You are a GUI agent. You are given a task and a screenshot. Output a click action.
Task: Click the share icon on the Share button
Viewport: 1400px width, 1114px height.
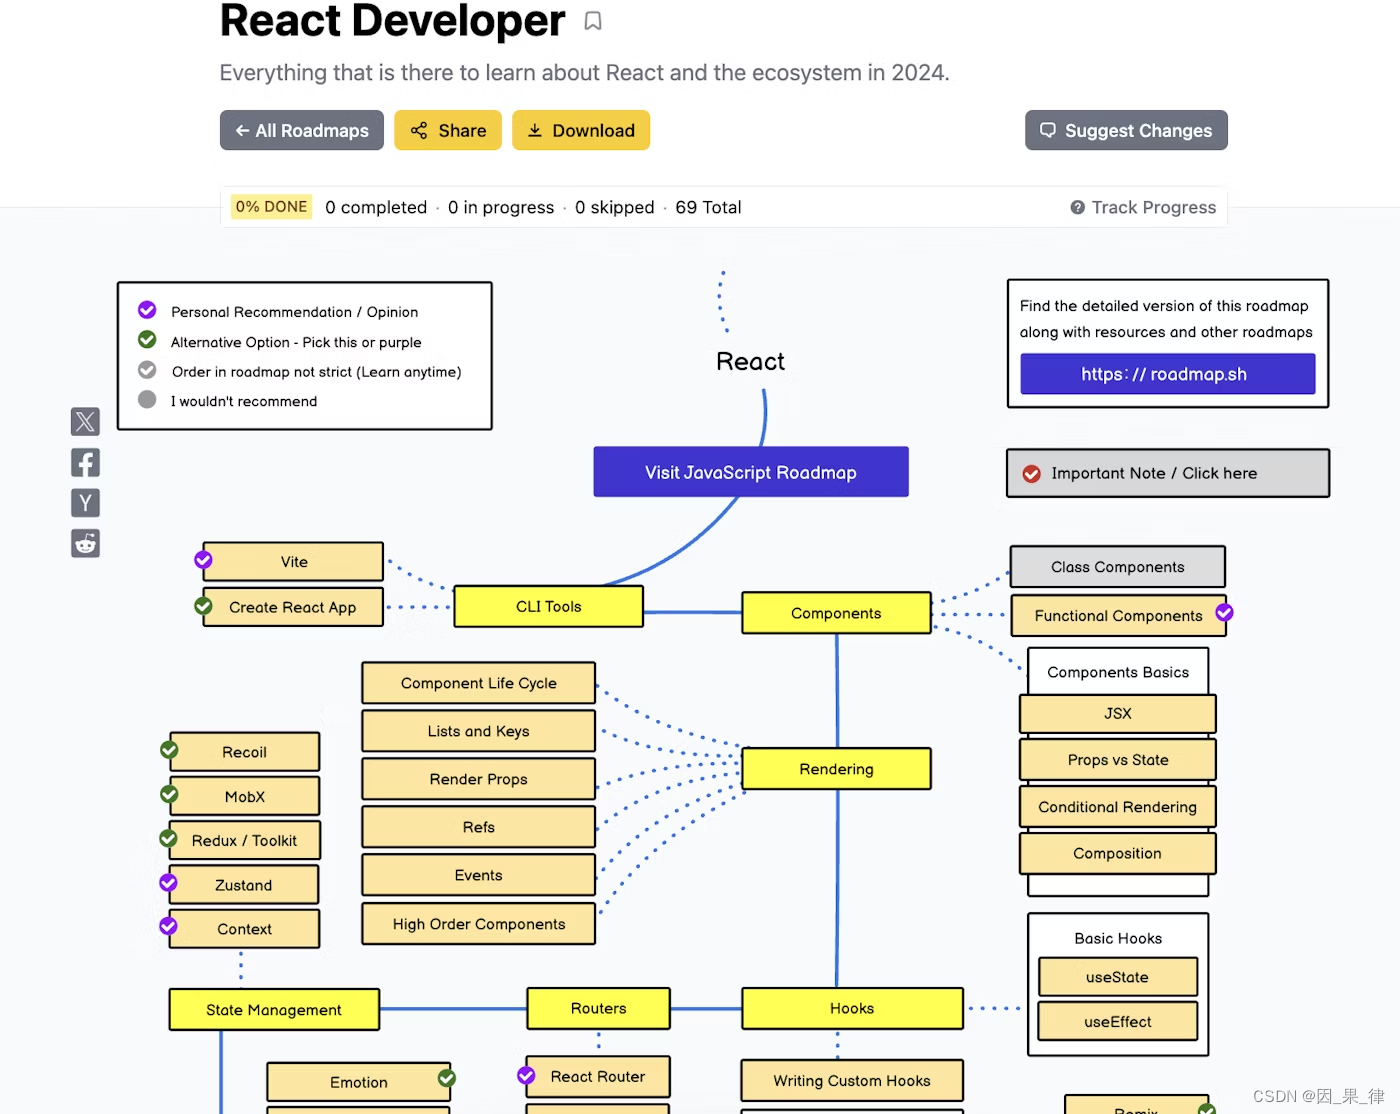coord(419,130)
